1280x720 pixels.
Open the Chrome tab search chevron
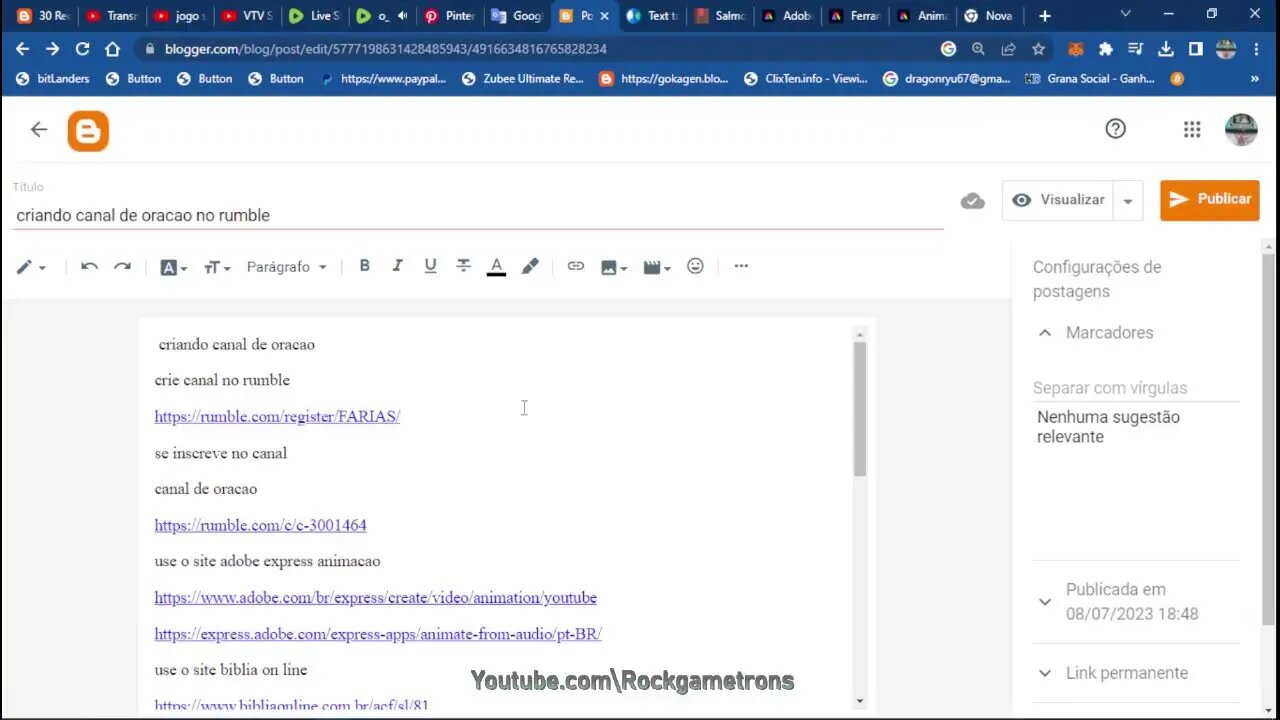(x=1126, y=14)
